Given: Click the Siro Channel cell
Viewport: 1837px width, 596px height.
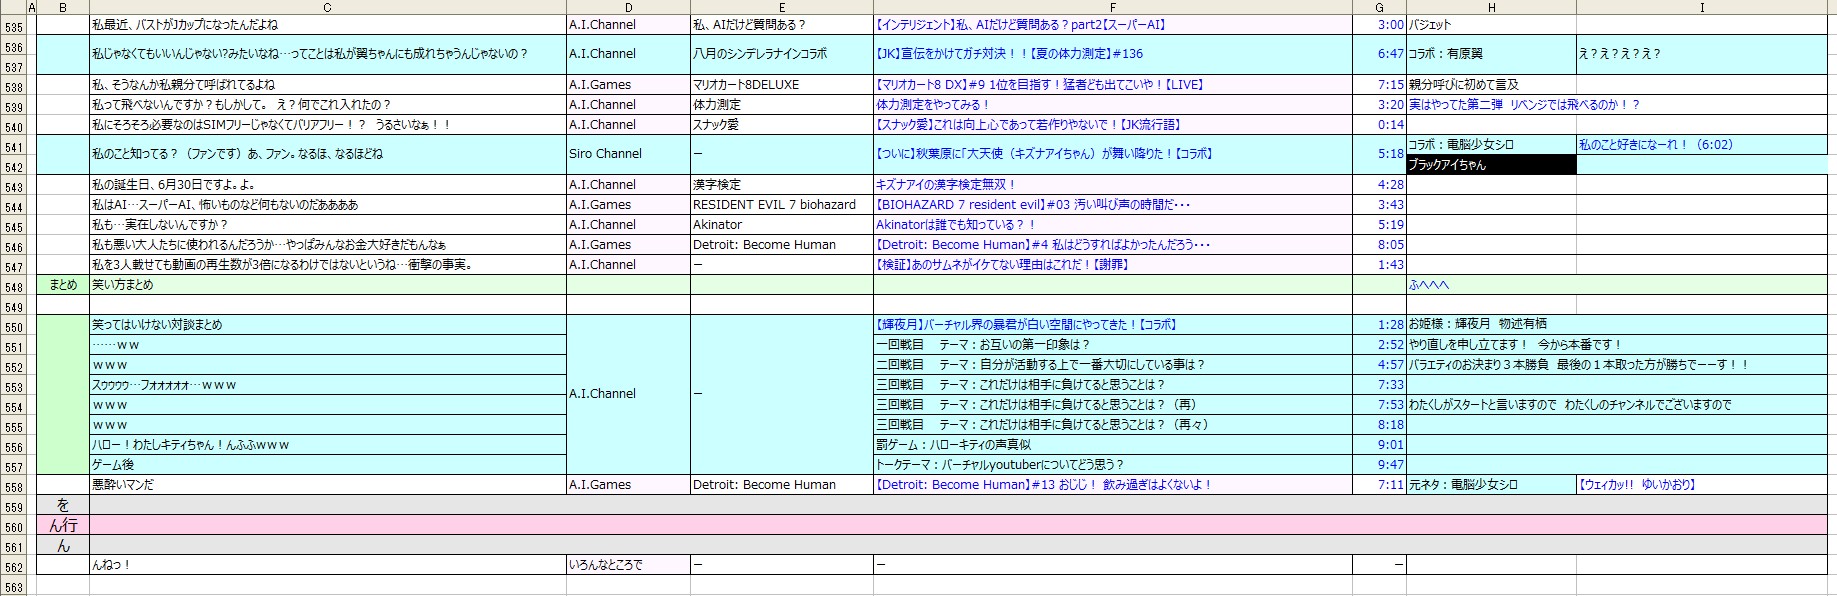Looking at the screenshot, I should (628, 154).
